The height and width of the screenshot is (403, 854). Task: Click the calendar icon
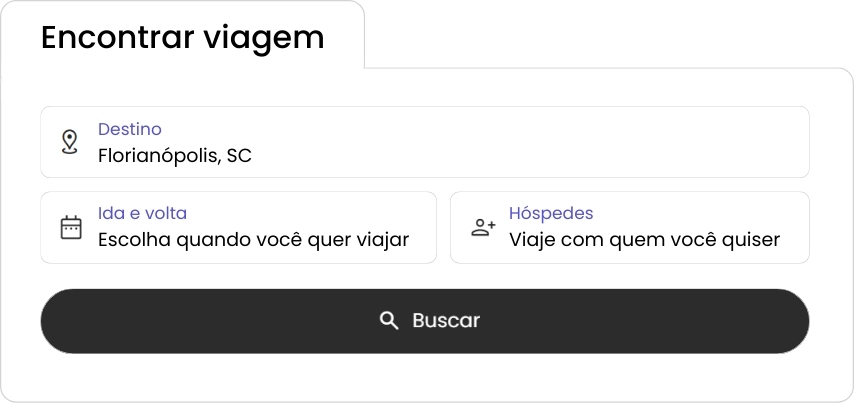click(x=71, y=227)
